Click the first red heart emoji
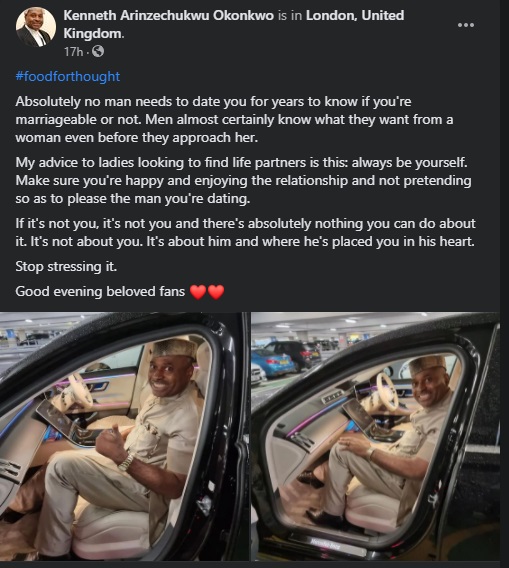 point(198,292)
